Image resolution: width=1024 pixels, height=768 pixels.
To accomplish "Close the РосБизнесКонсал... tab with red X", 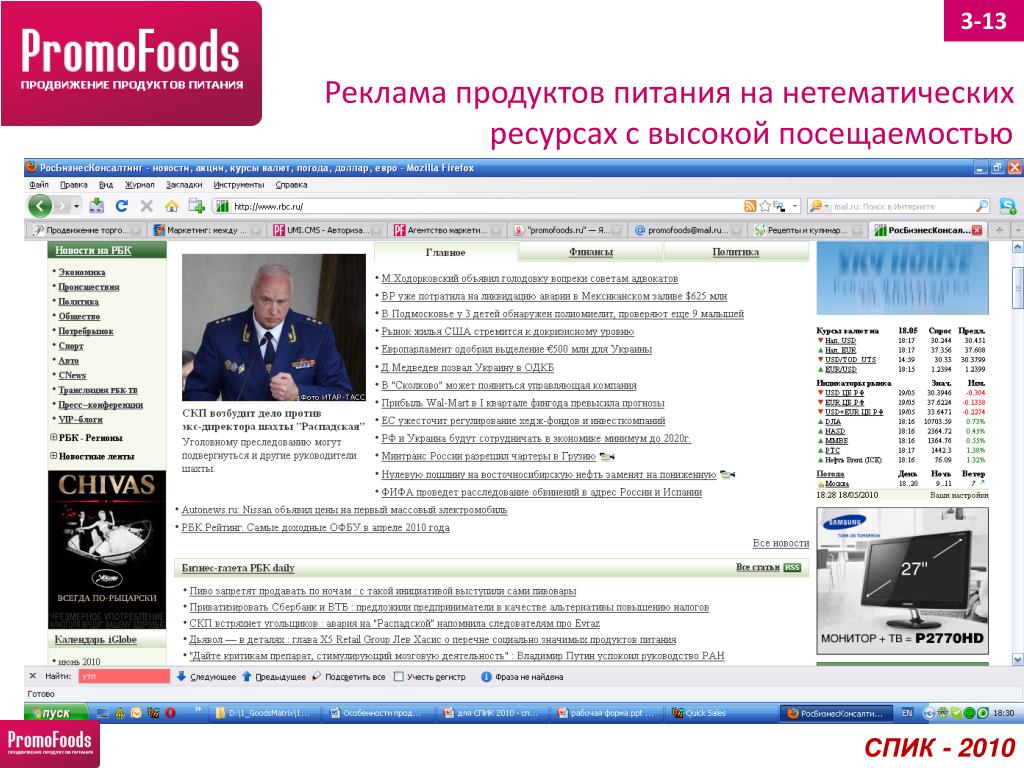I will (977, 230).
